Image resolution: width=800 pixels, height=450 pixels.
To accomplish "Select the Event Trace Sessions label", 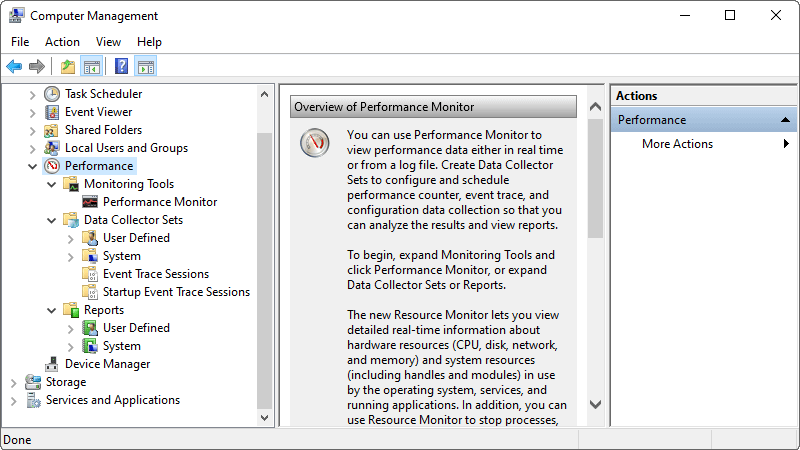I will point(156,274).
